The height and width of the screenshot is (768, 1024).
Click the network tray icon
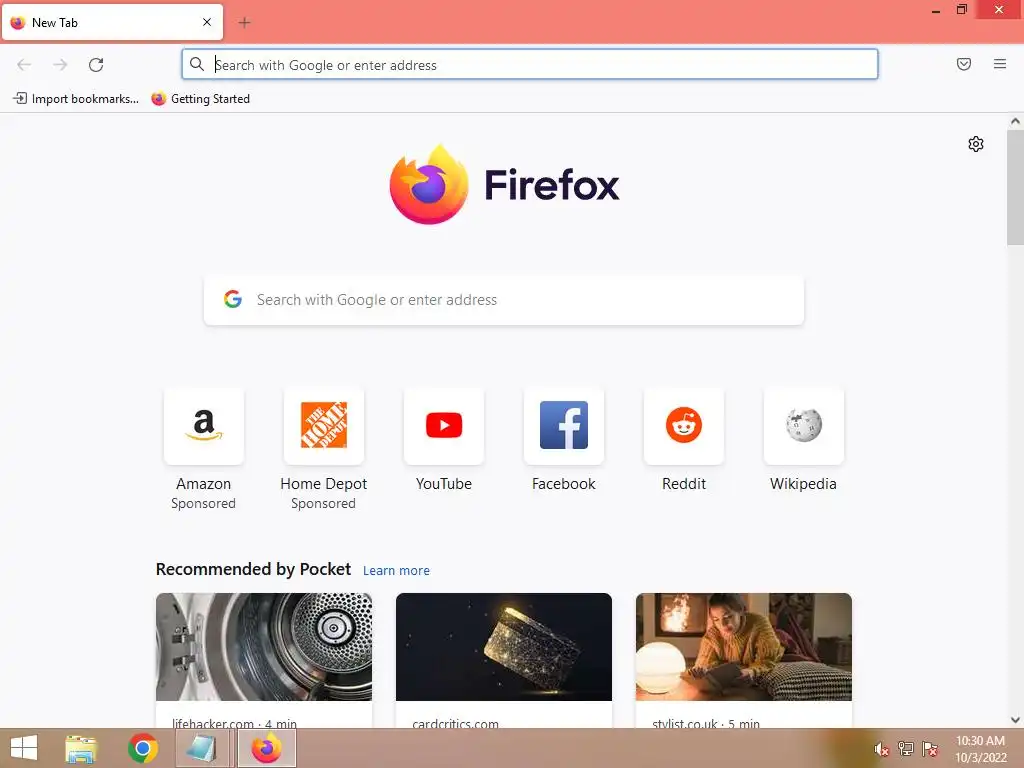(906, 749)
